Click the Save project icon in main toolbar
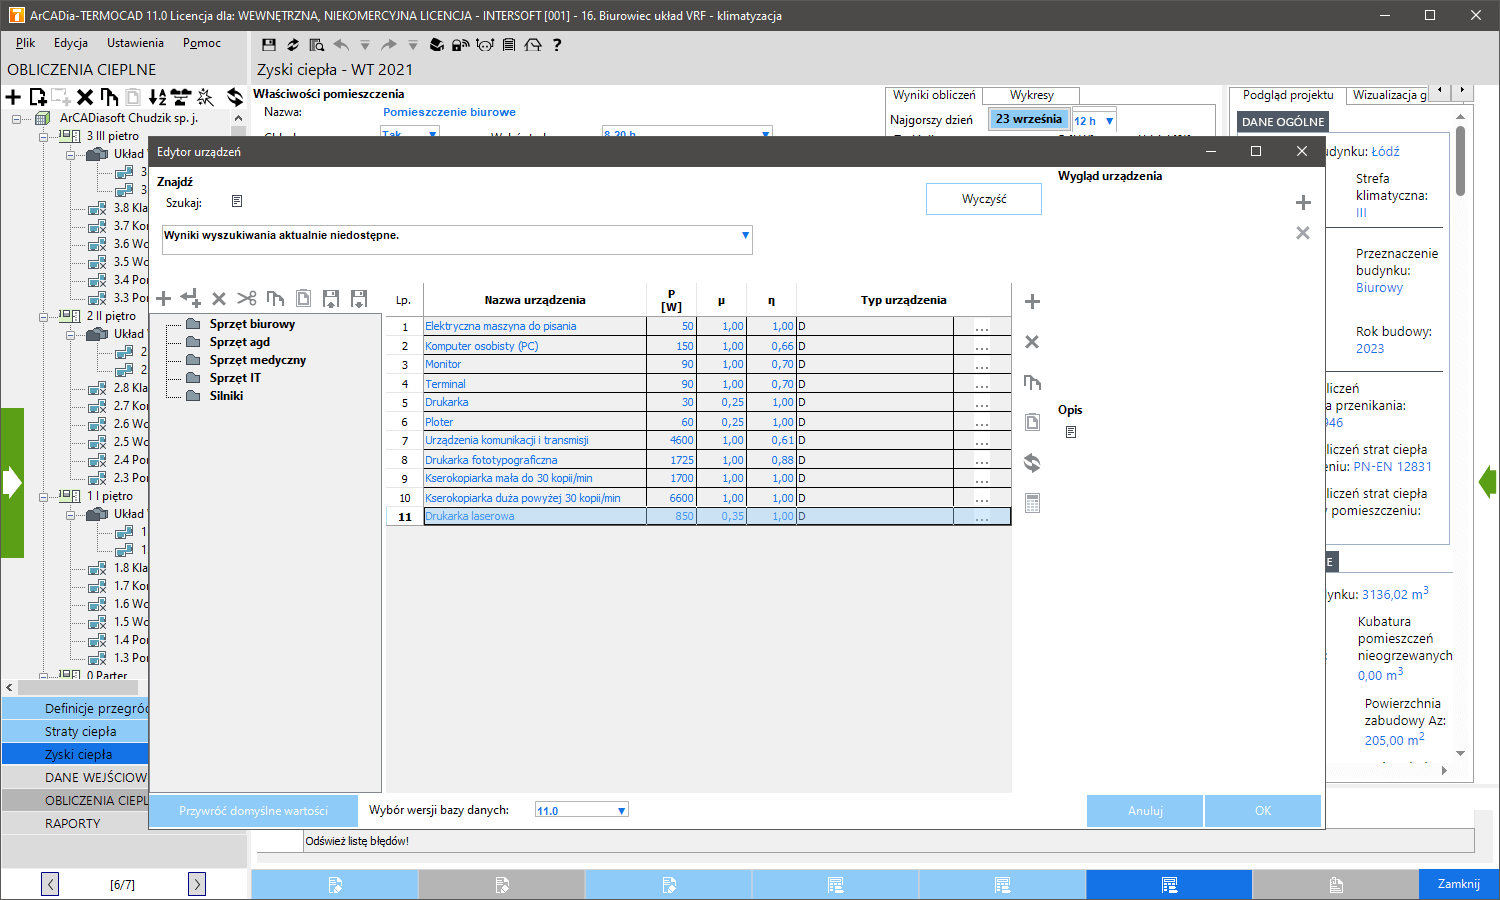 pos(268,44)
